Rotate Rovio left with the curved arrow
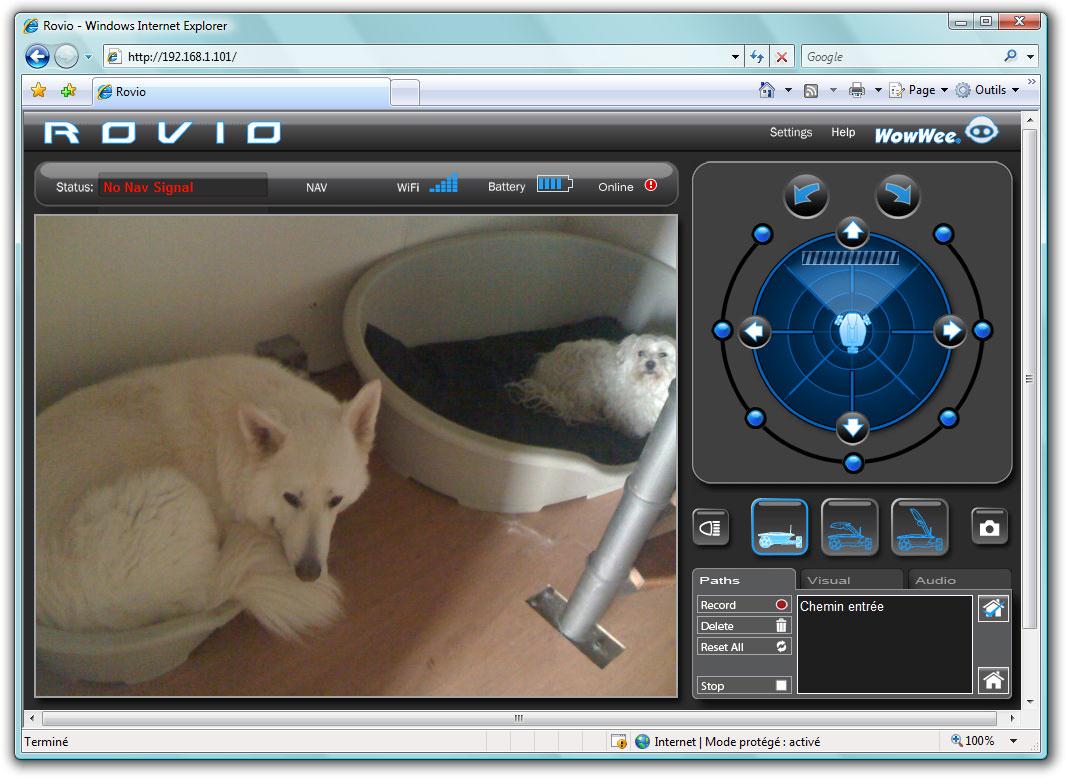Screen dimensions: 1066x778 (806, 195)
